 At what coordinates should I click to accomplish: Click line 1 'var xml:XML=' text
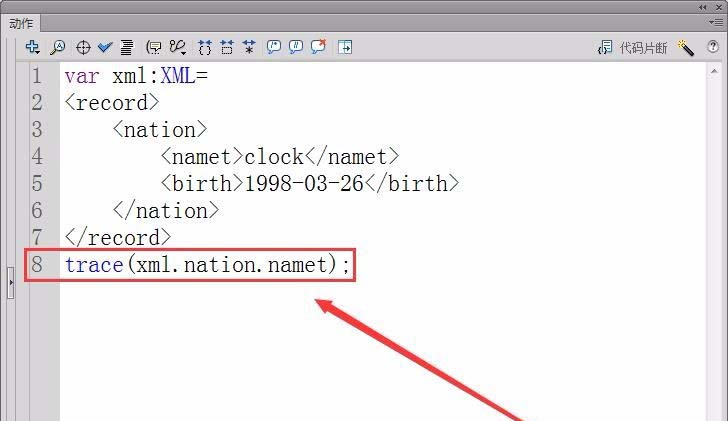pyautogui.click(x=136, y=76)
